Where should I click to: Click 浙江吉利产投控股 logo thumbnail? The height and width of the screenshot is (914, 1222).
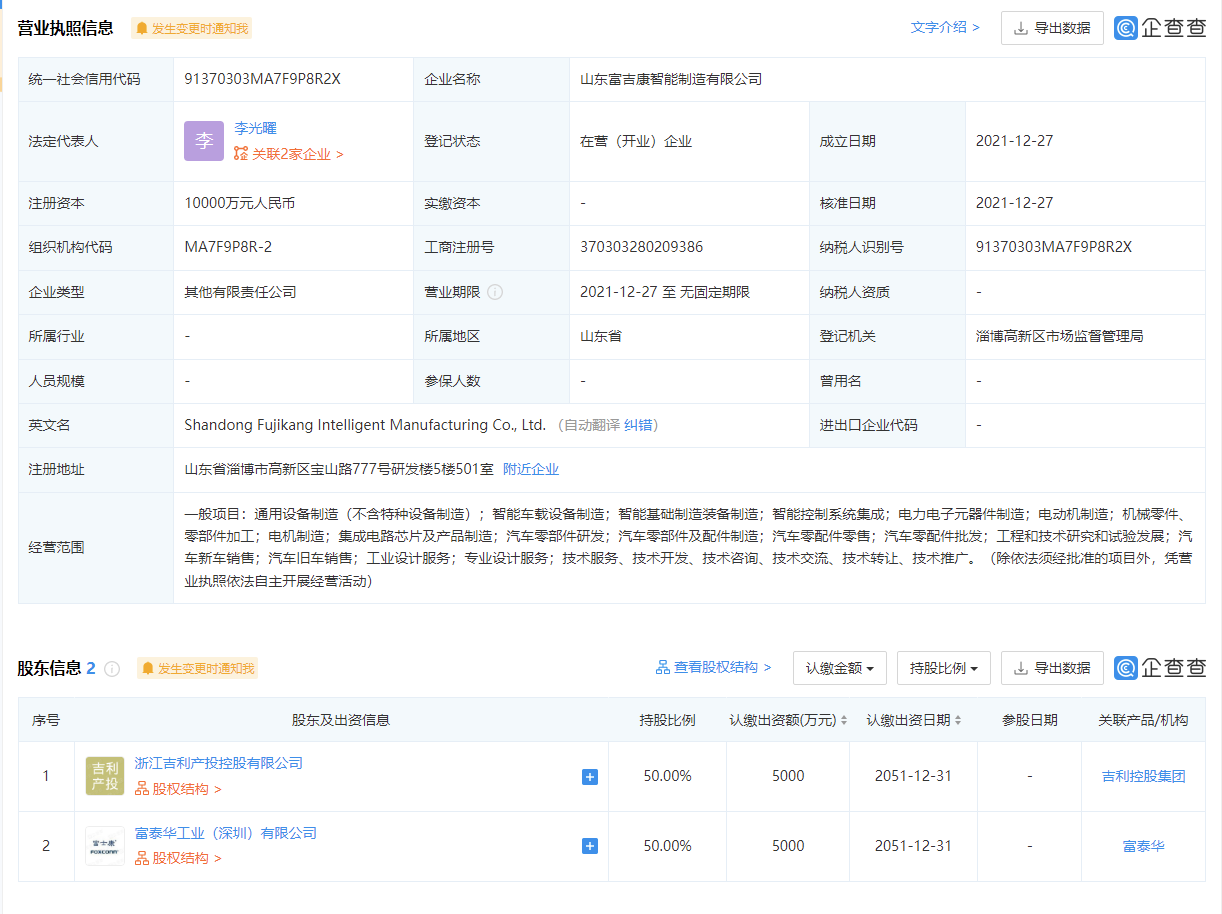[105, 776]
